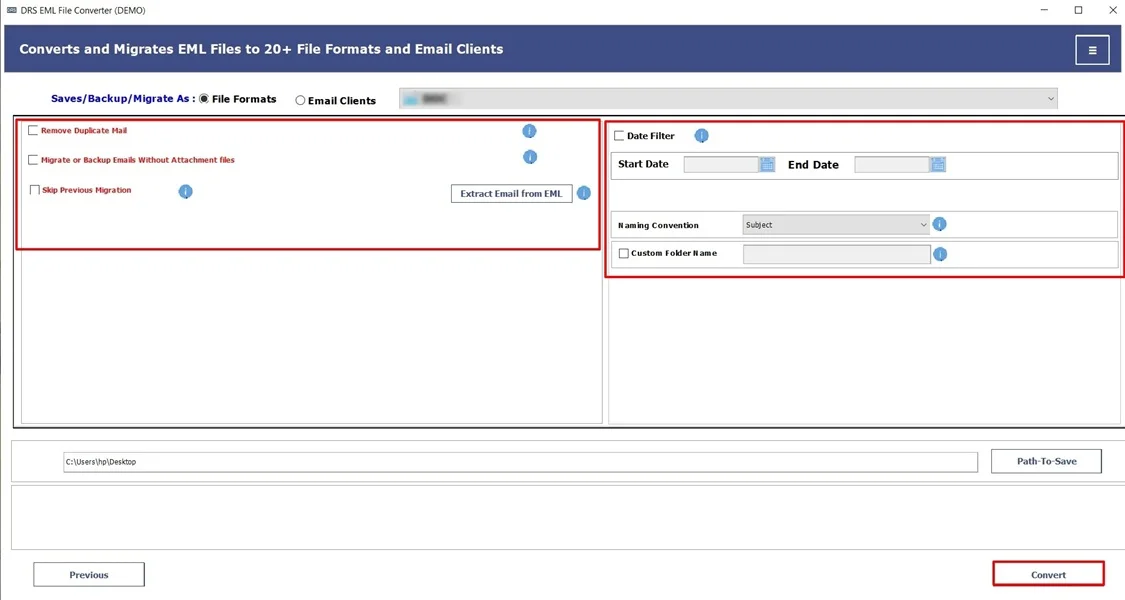Image resolution: width=1125 pixels, height=600 pixels.
Task: Click the info icon beside Without Attachment files option
Action: [530, 157]
